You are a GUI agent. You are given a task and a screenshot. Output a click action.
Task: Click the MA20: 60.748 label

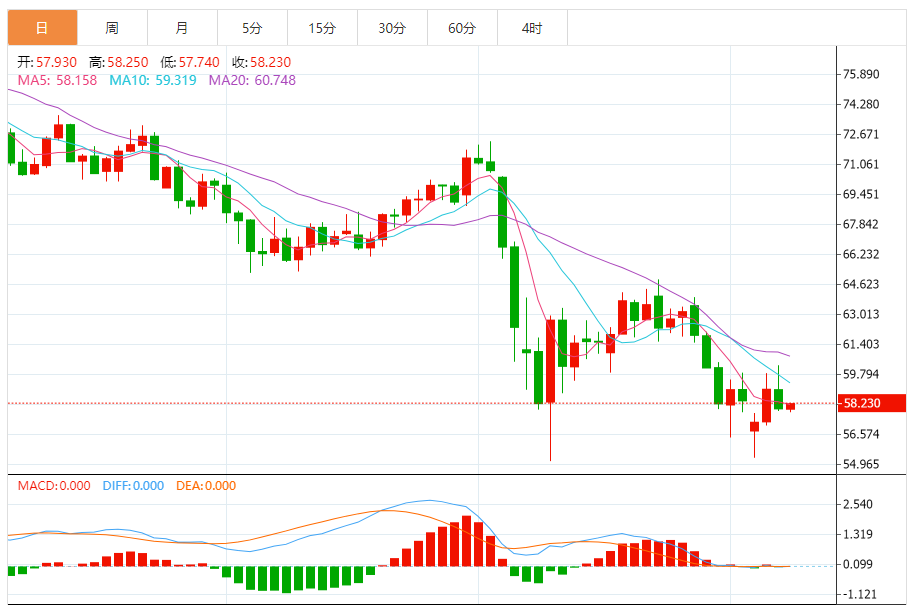click(252, 80)
